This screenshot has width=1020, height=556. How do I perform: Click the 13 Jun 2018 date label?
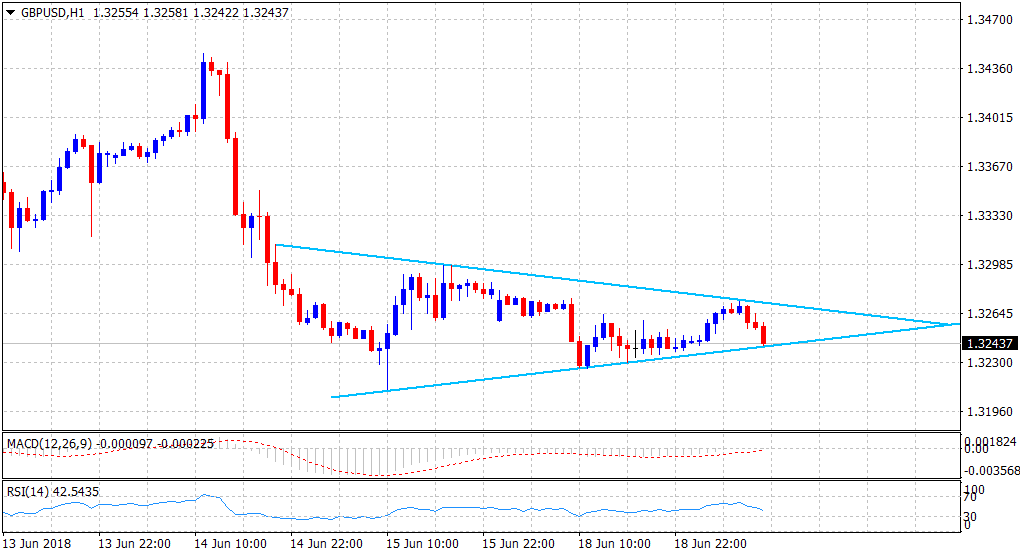(x=38, y=544)
